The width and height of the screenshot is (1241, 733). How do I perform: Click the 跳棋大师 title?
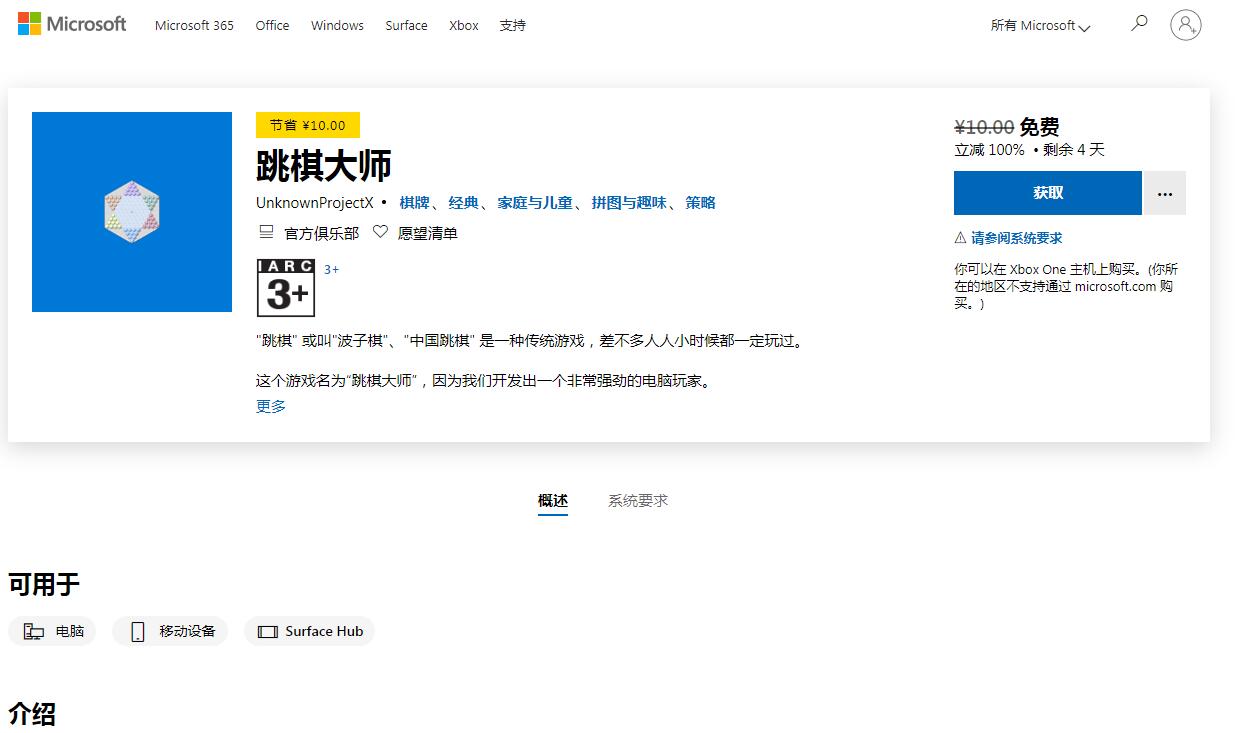pos(324,166)
